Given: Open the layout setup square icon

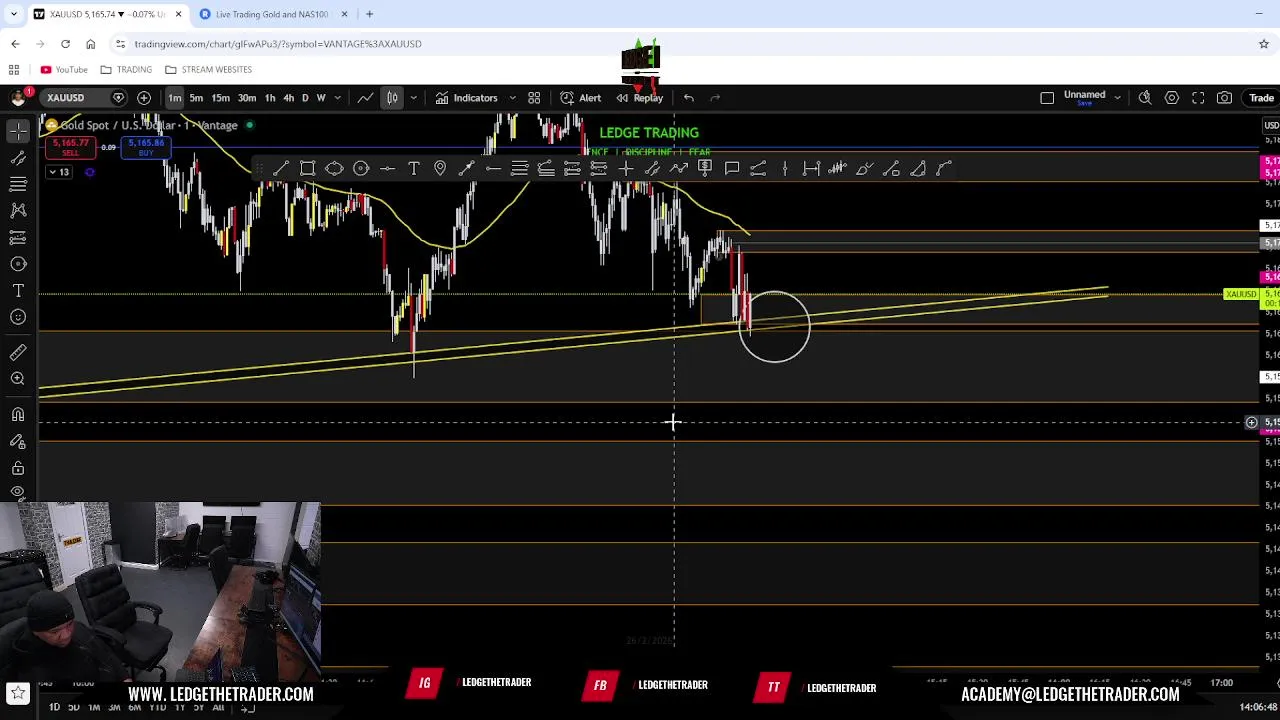Looking at the screenshot, I should [x=1047, y=98].
